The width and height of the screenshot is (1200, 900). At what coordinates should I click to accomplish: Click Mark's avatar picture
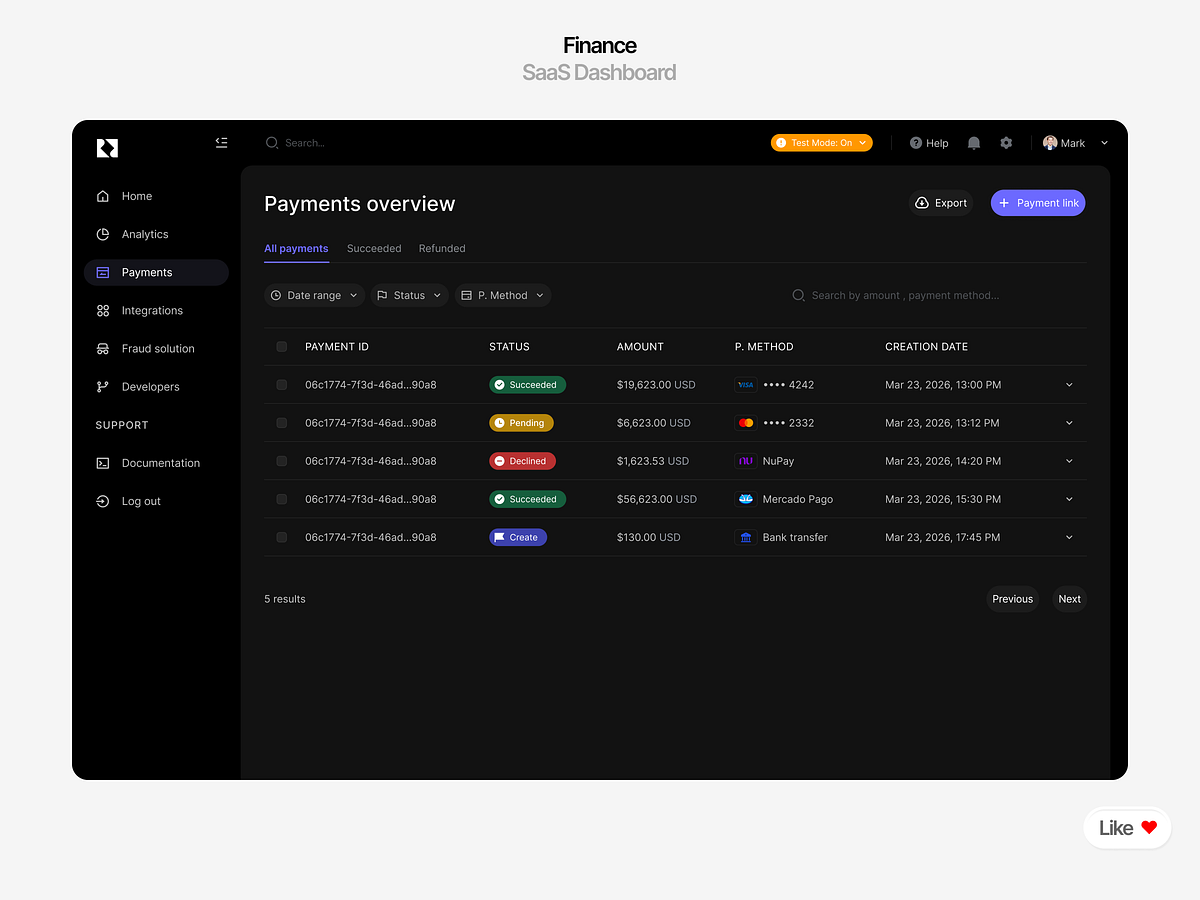click(1050, 143)
